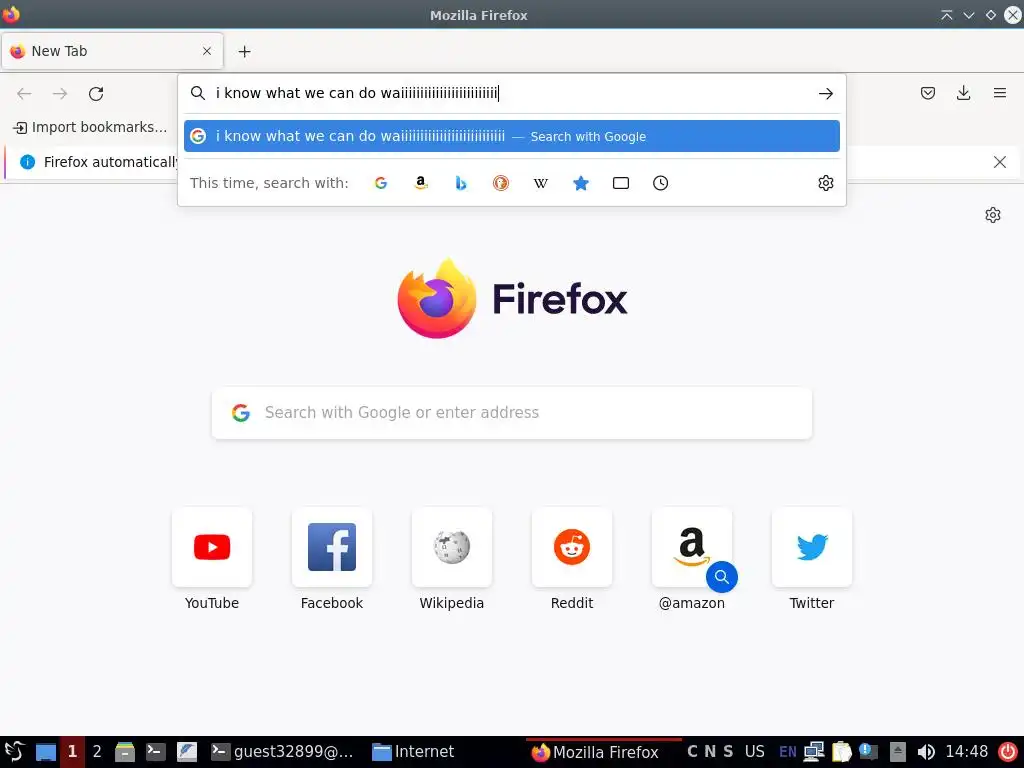Viewport: 1024px width, 768px height.
Task: Click Import bookmarks in bookmarks toolbar
Action: [x=90, y=127]
